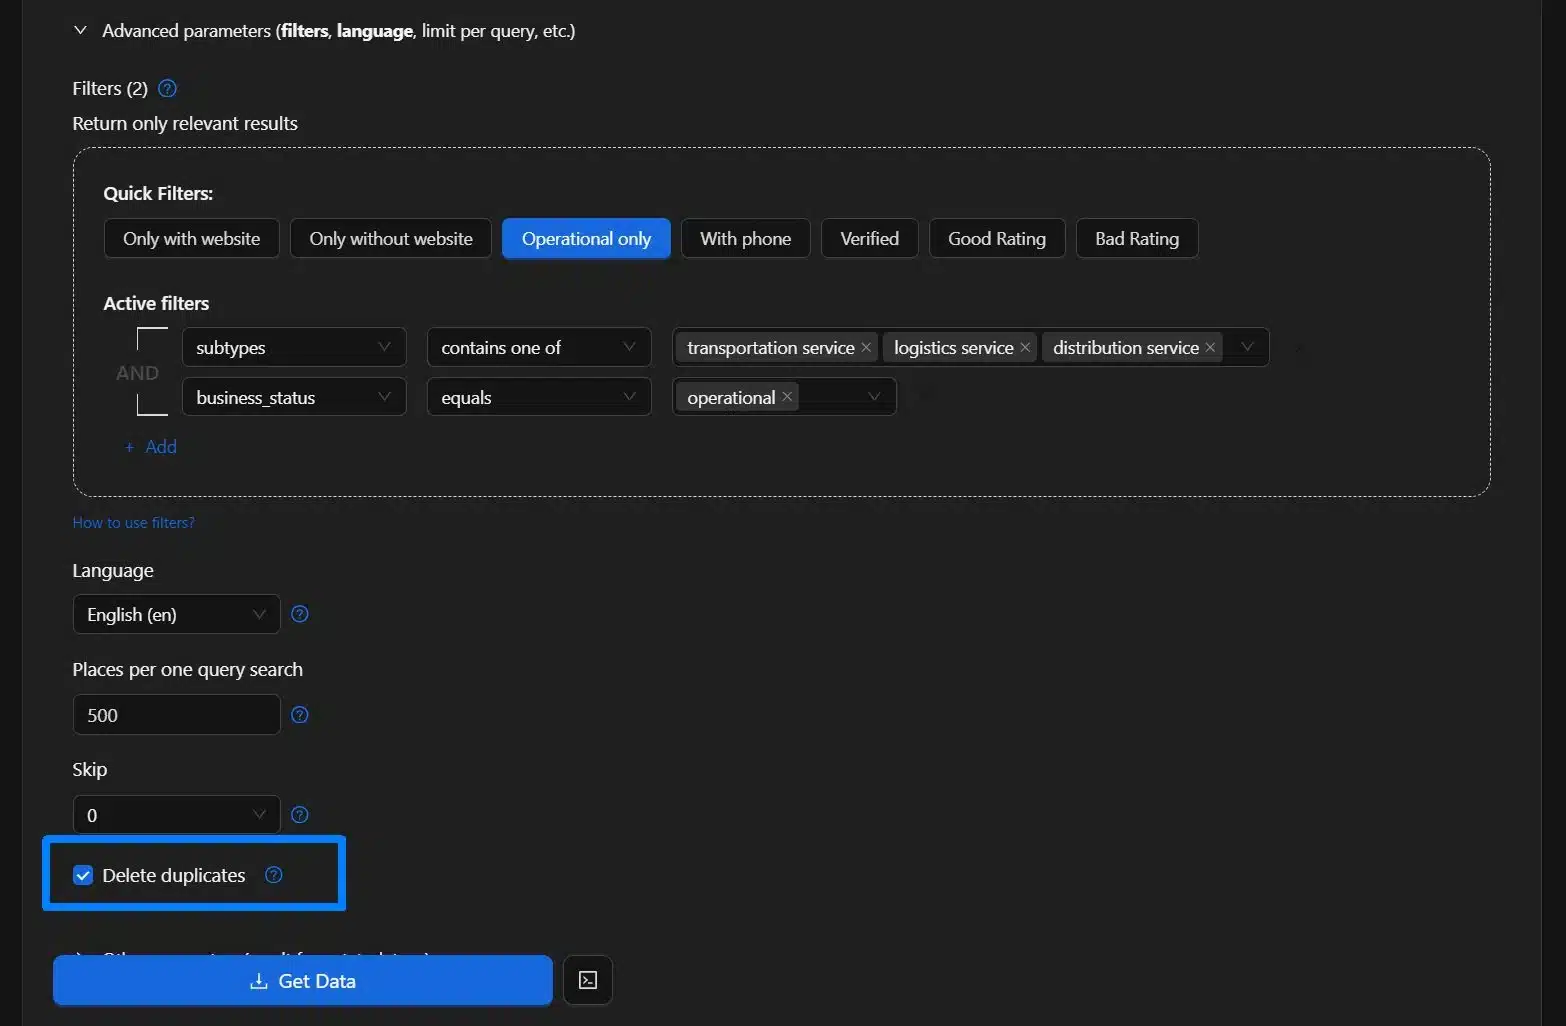
Task: Remove the operational value tag
Action: coord(787,397)
